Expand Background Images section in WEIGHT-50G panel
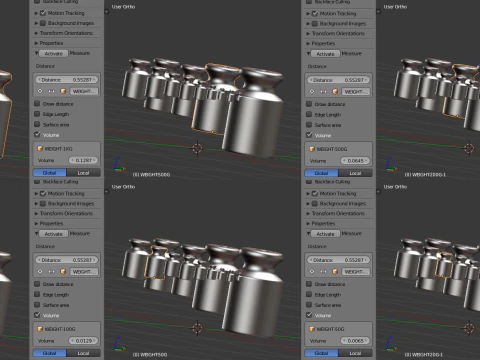This screenshot has width=480, height=360. tap(308, 203)
